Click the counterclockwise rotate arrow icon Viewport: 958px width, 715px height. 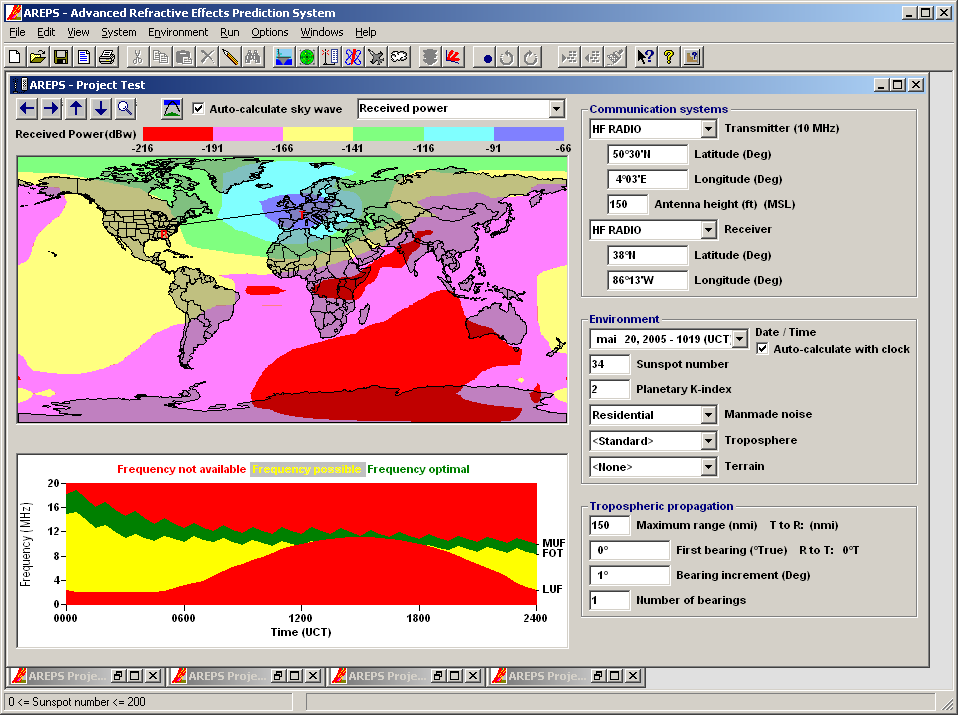(507, 57)
